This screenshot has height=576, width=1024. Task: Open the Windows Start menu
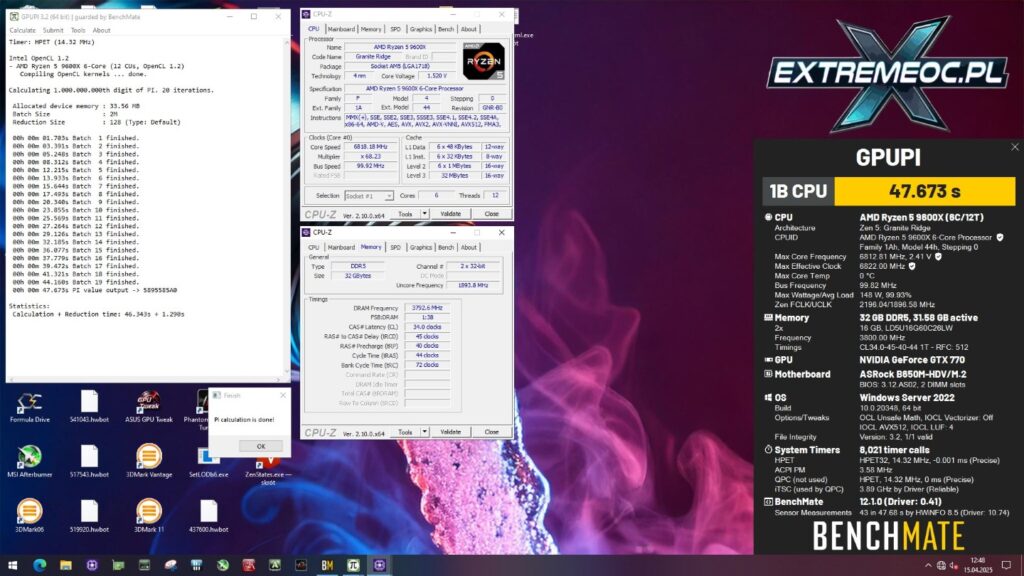tap(12, 565)
